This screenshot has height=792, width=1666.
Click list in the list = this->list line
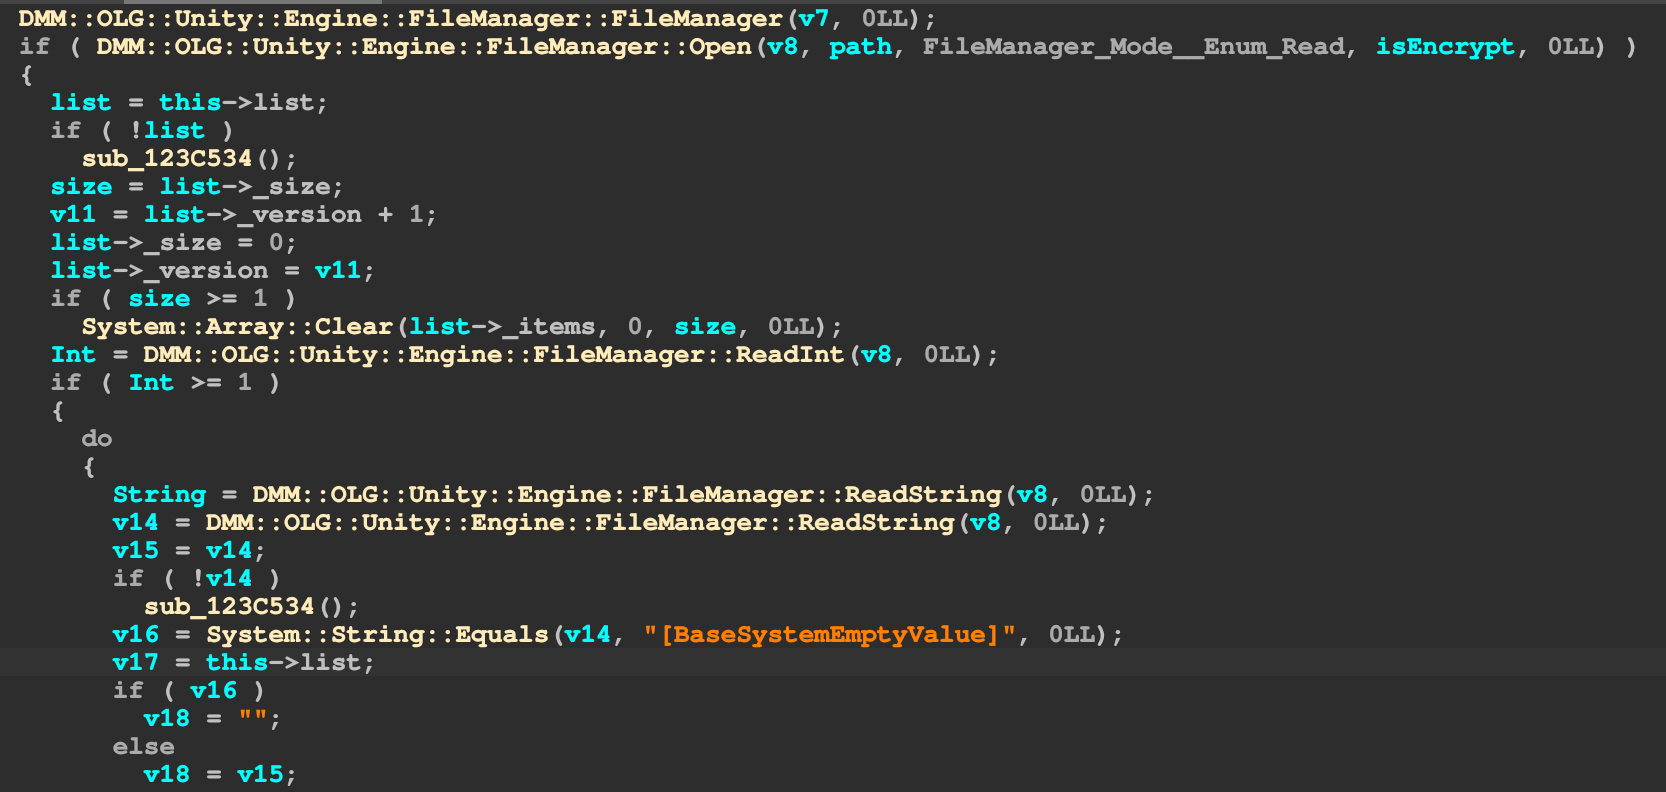(x=81, y=103)
